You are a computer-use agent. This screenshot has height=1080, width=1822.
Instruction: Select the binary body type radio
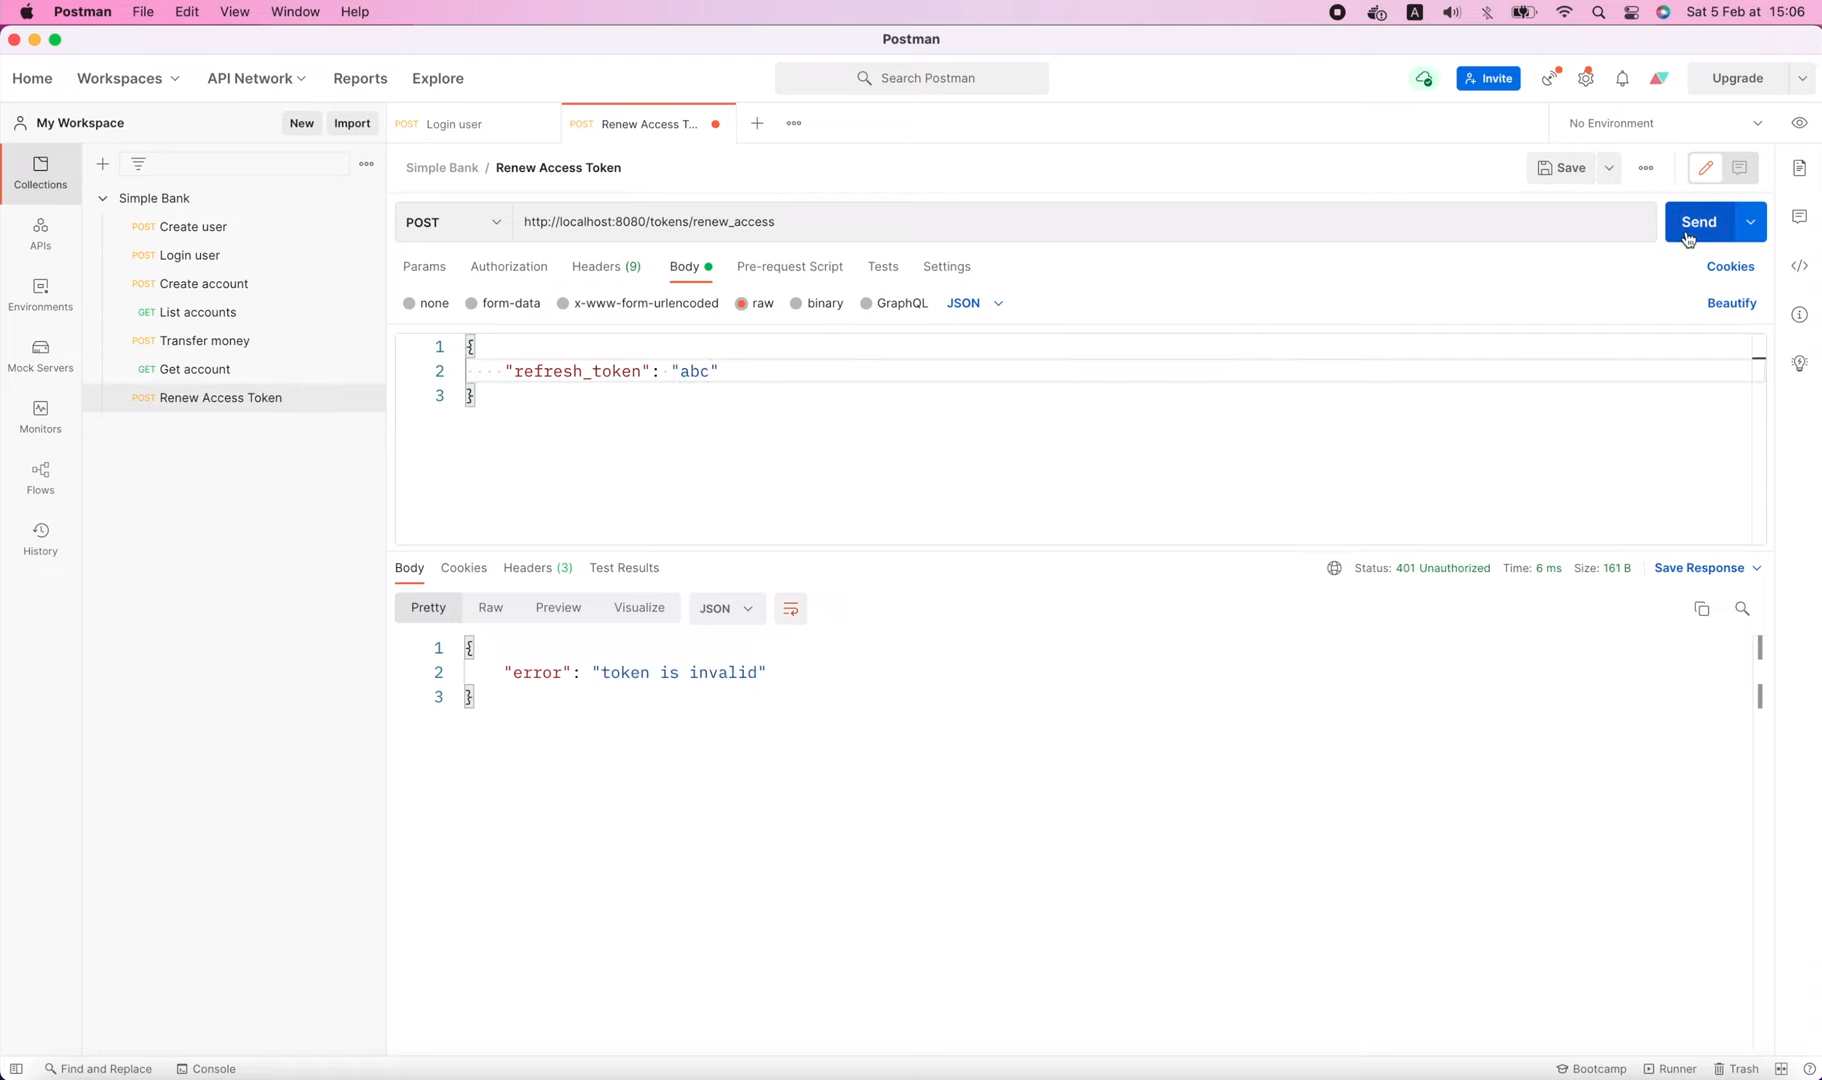pyautogui.click(x=796, y=303)
